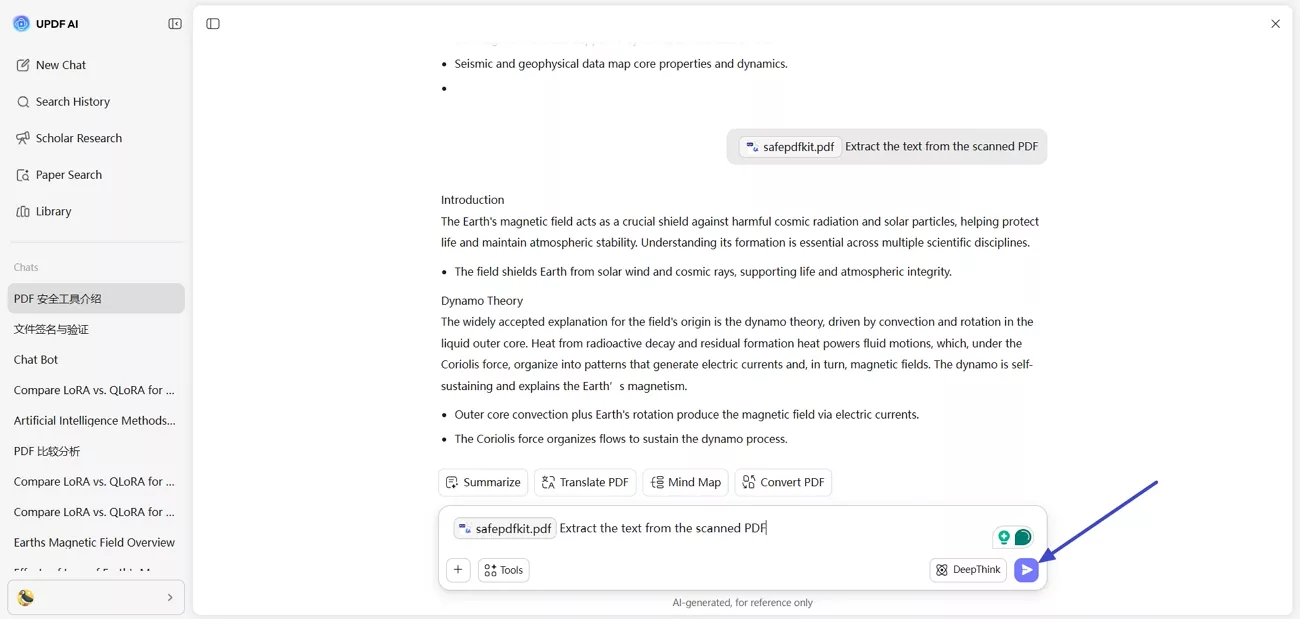Click the Scholar Research icon

(23, 138)
